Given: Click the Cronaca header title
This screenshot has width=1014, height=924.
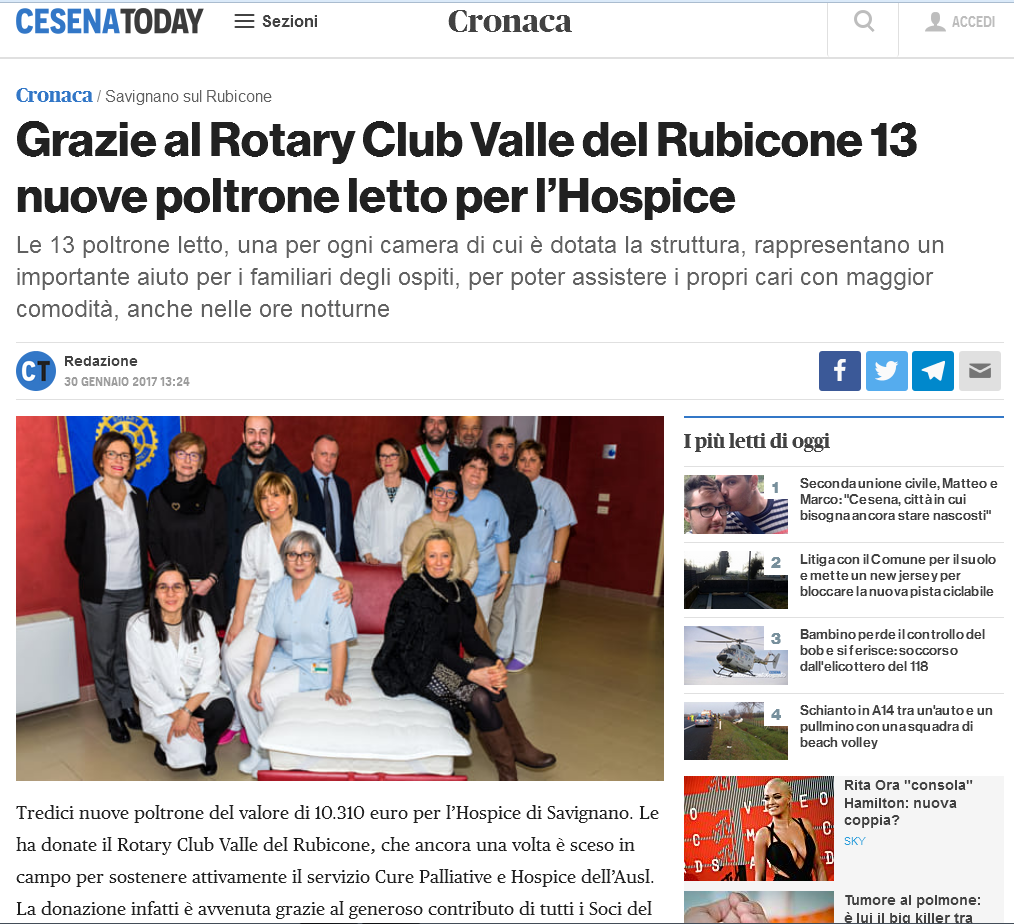Looking at the screenshot, I should click(510, 21).
